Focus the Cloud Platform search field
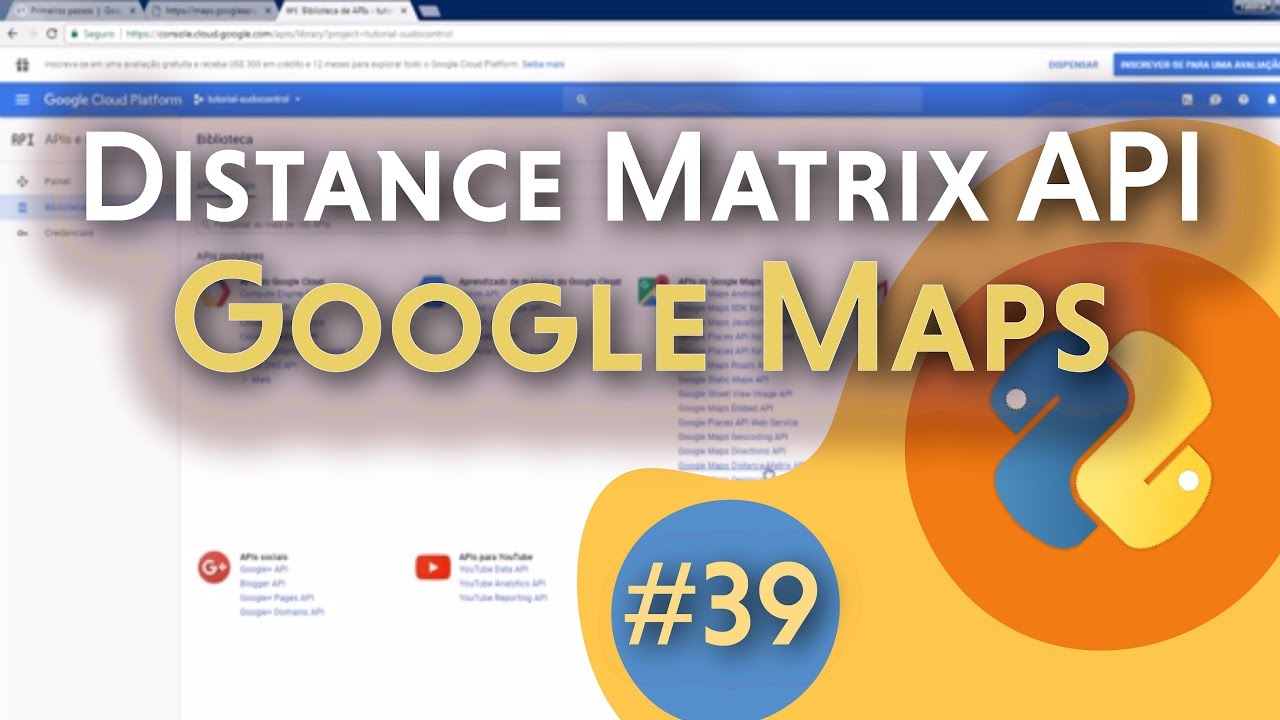Screen dimensions: 1280x720 click(x=742, y=100)
